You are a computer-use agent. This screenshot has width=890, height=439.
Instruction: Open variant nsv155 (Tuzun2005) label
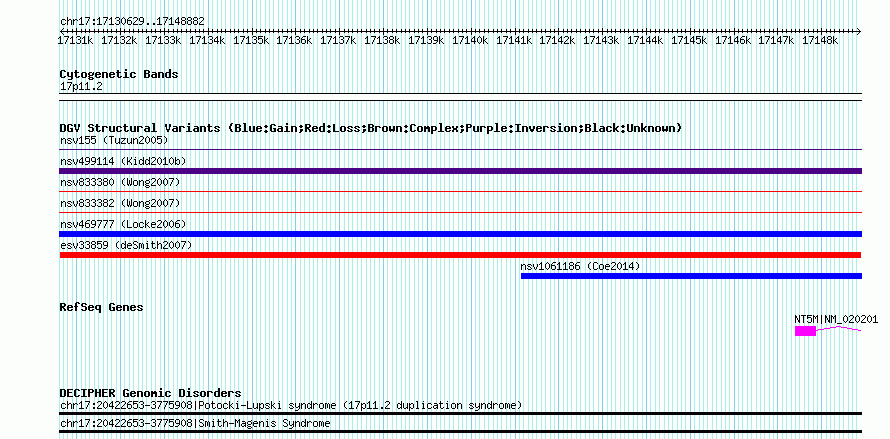tap(114, 140)
